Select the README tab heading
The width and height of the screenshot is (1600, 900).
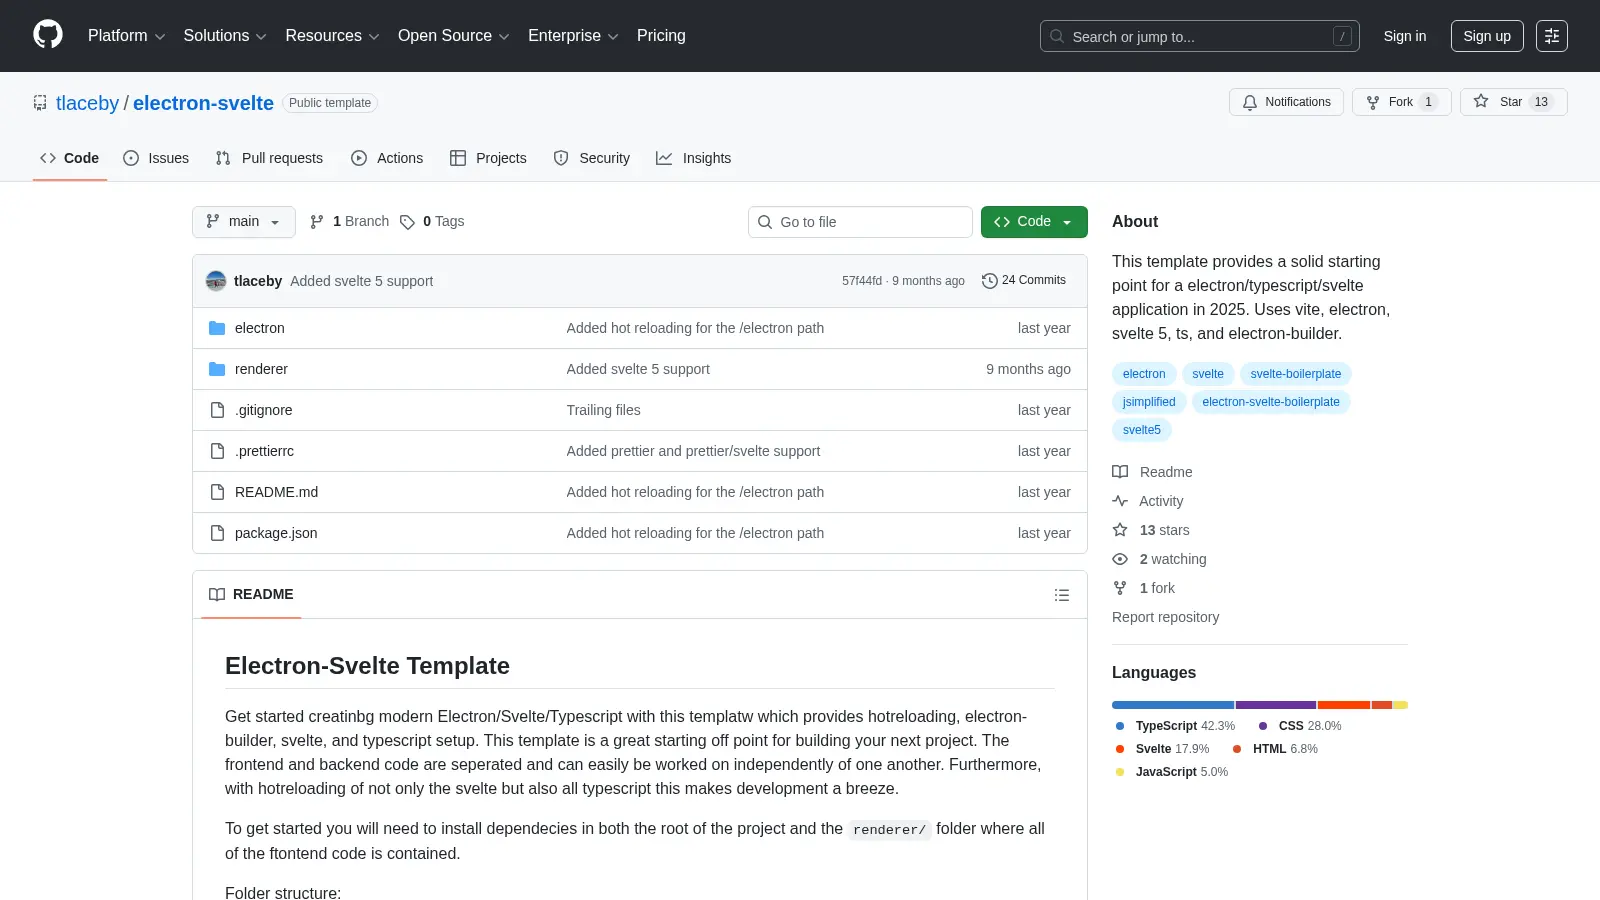[251, 595]
